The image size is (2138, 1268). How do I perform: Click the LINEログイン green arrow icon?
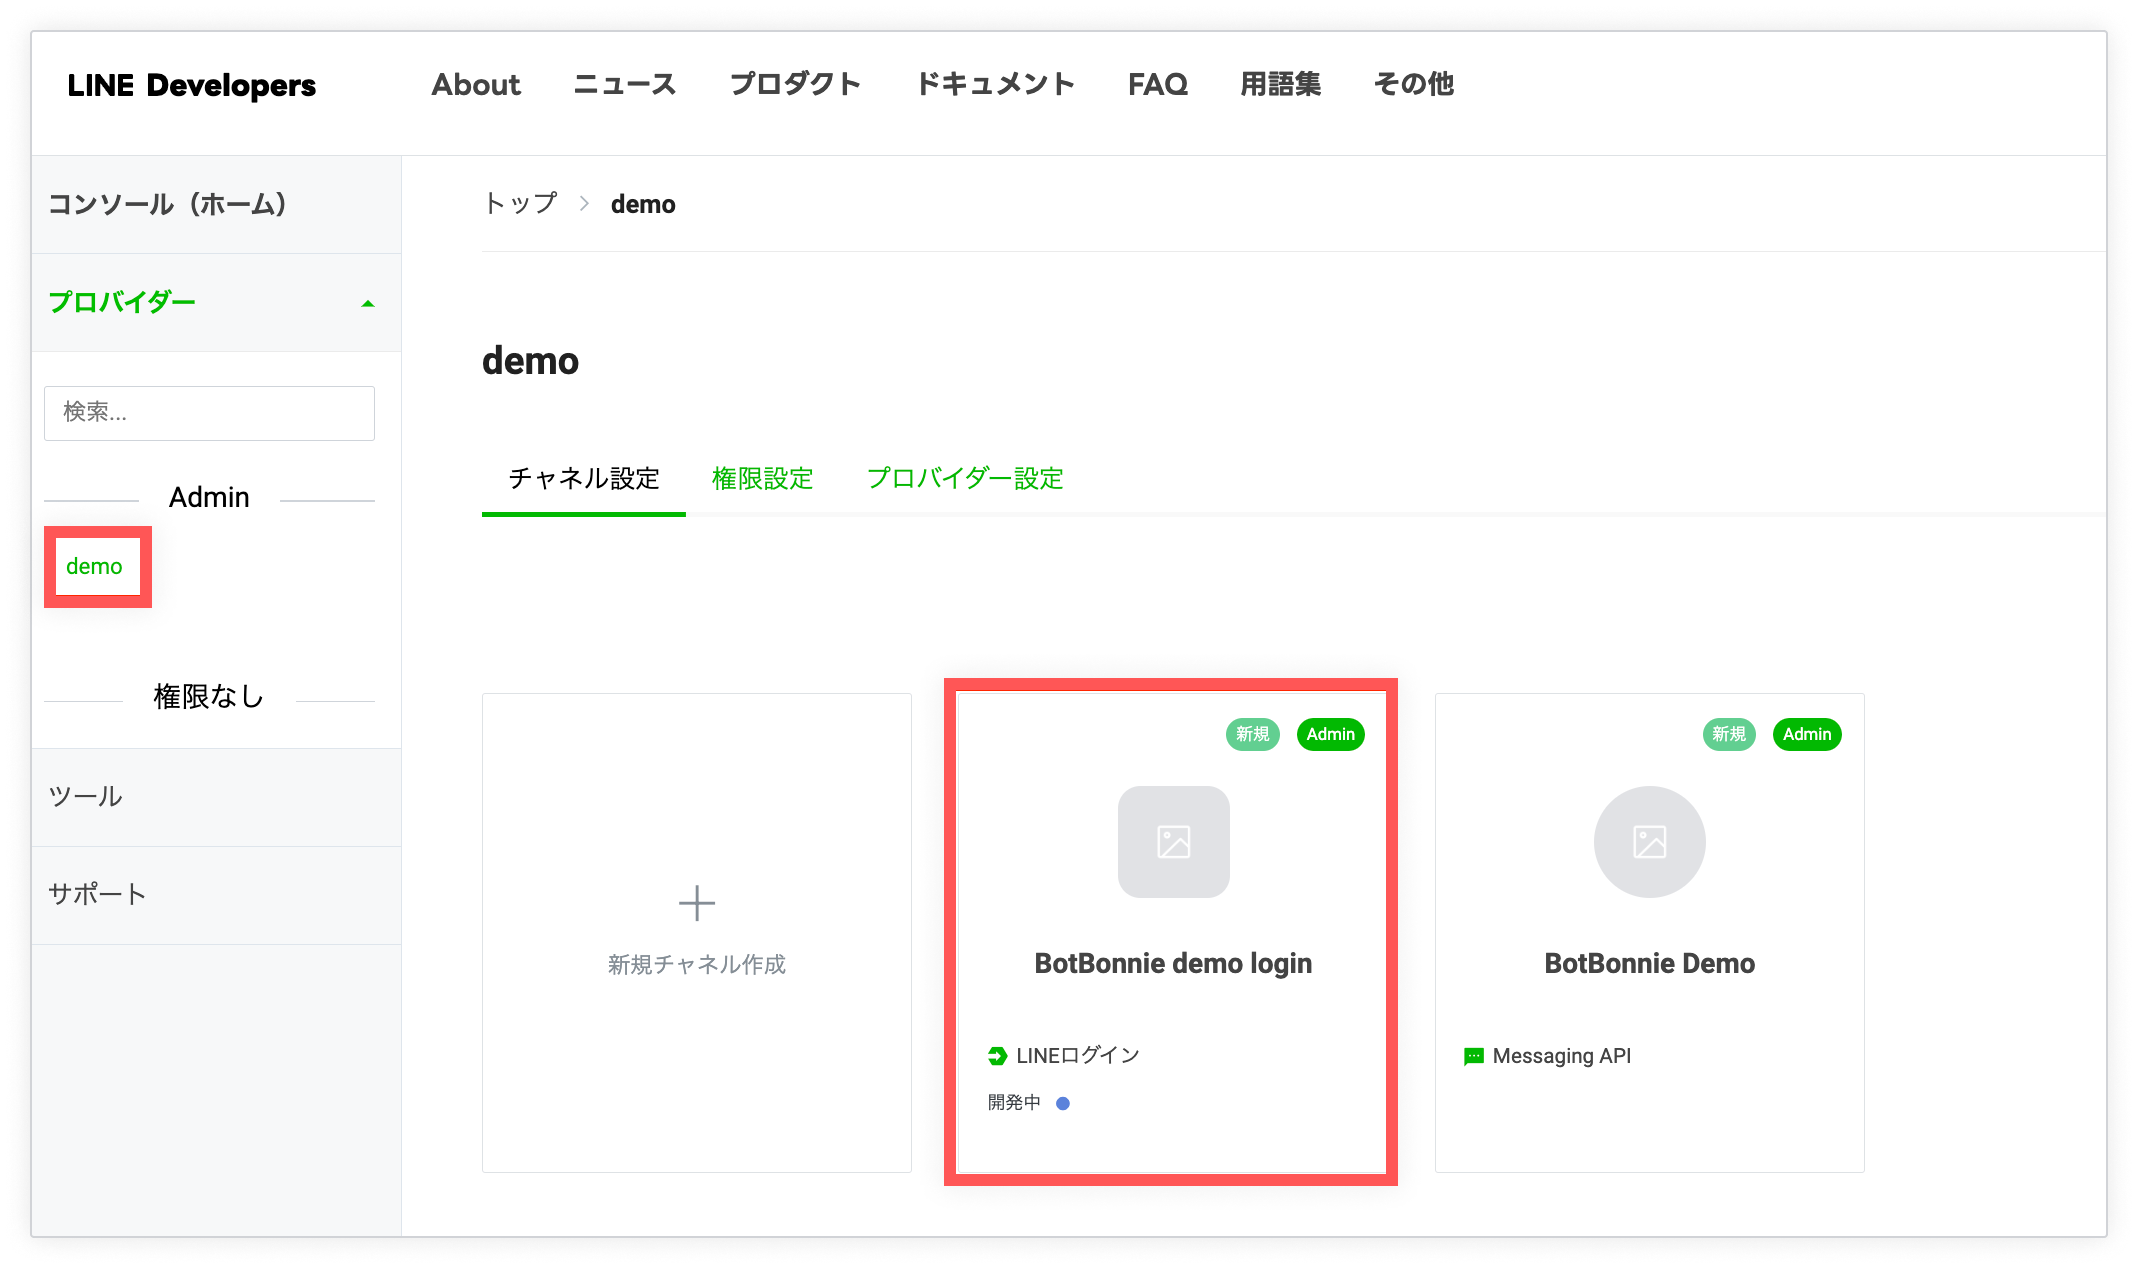point(997,1056)
